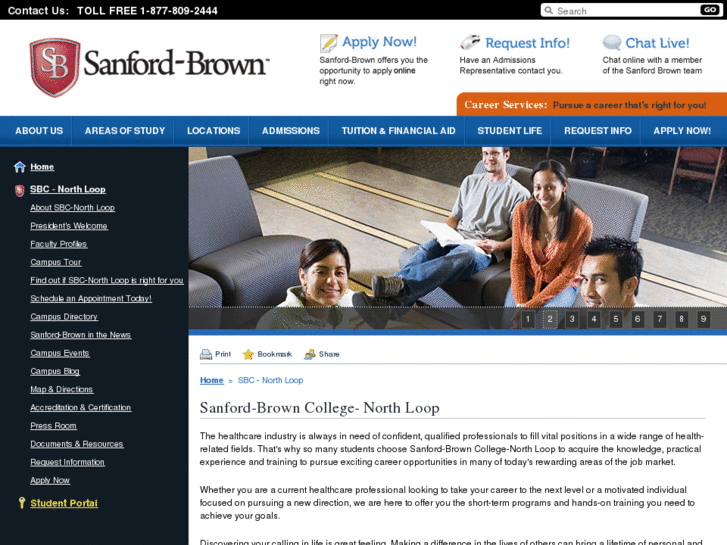Image resolution: width=727 pixels, height=545 pixels.
Task: Click the Bookmark text link
Action: click(x=274, y=354)
